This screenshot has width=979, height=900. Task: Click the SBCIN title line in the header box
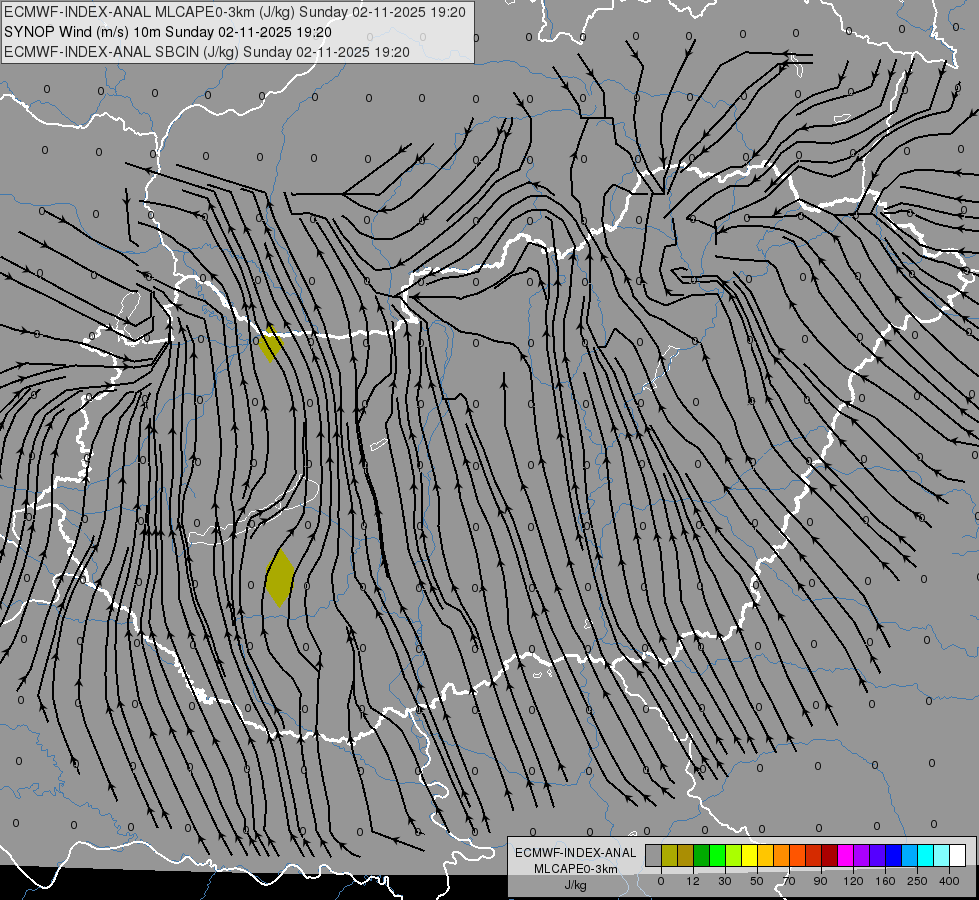tap(207, 52)
